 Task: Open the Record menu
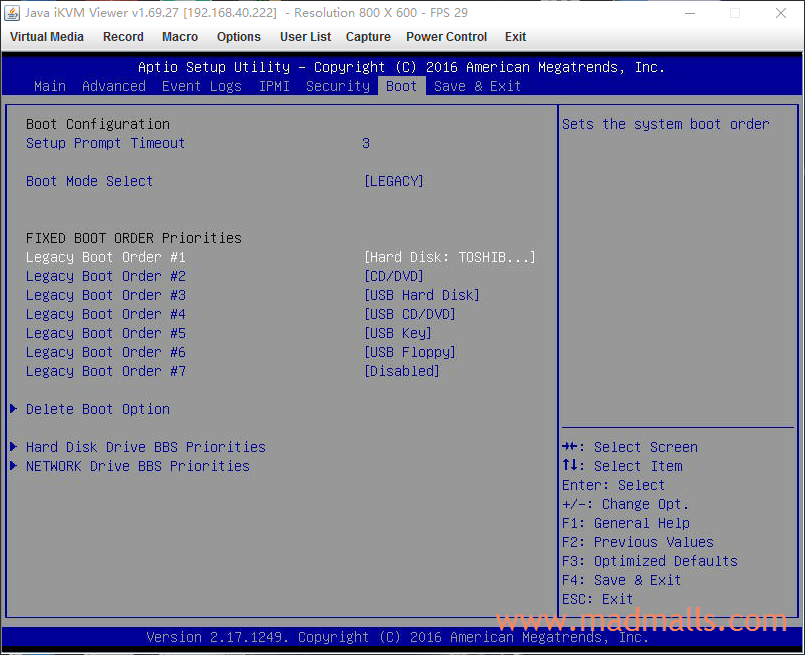click(123, 37)
